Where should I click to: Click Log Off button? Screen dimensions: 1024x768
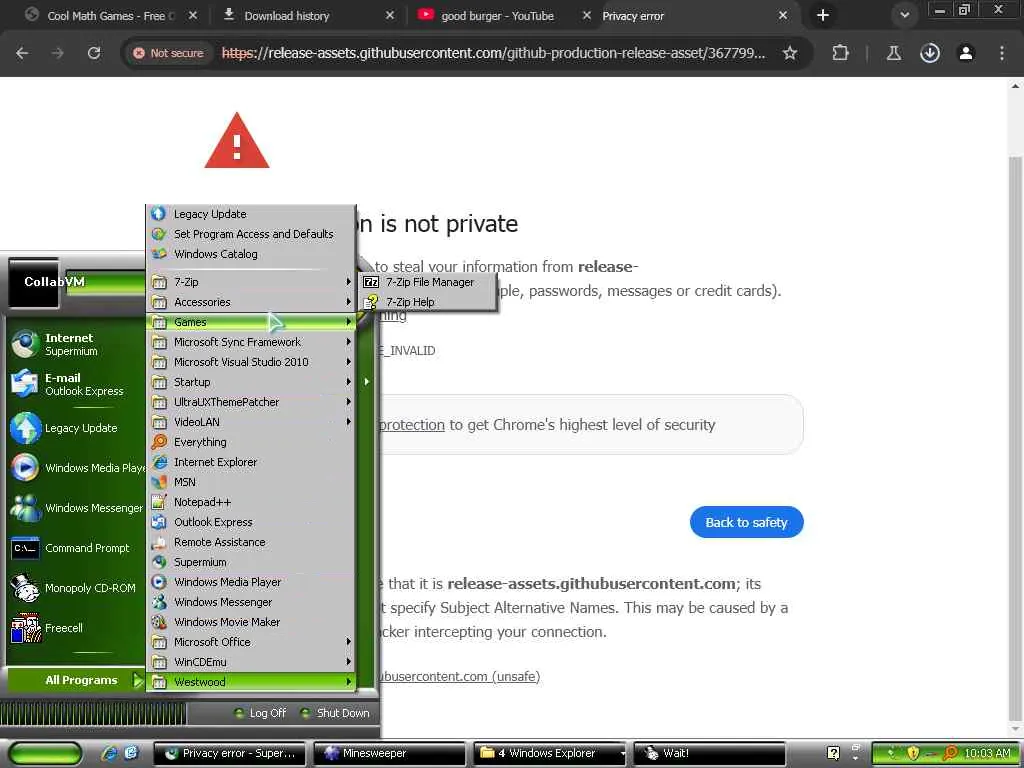point(259,713)
